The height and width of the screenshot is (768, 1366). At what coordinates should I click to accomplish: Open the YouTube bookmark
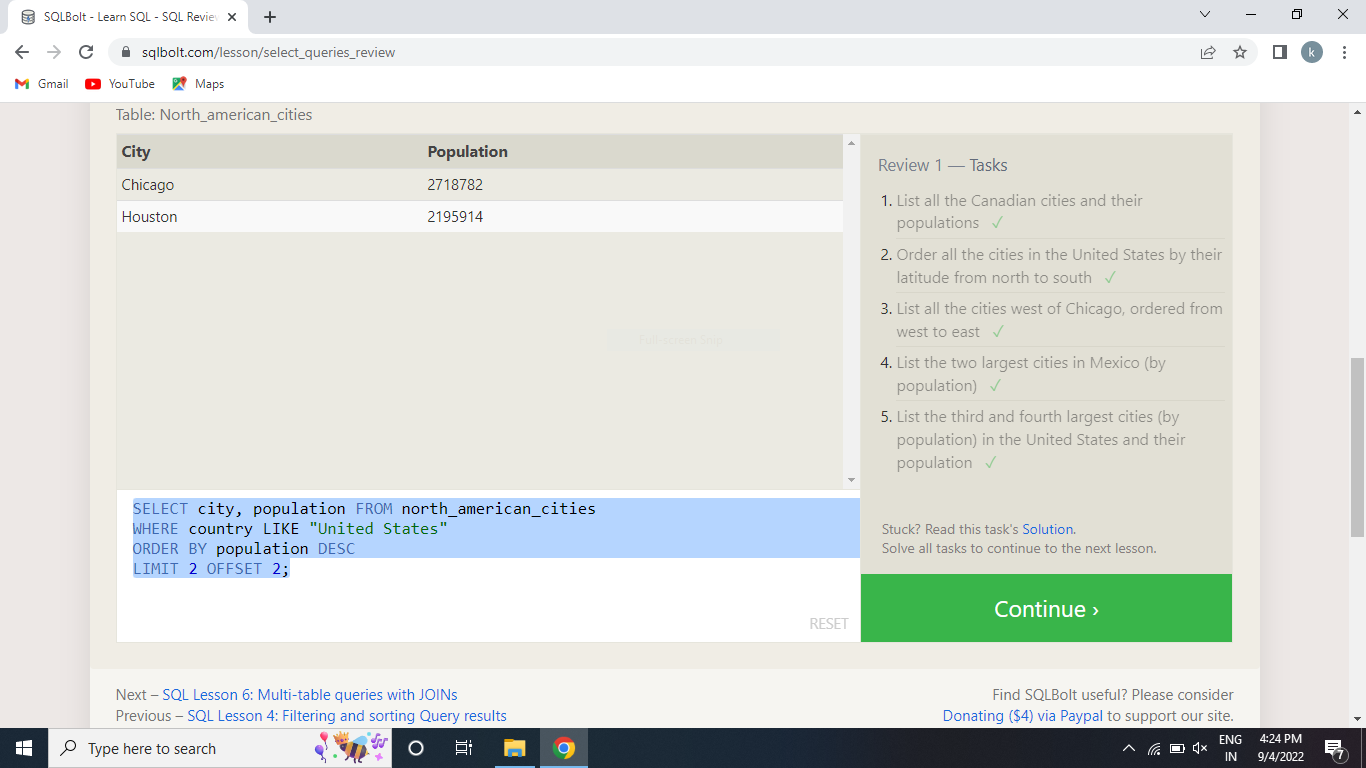pyautogui.click(x=120, y=84)
